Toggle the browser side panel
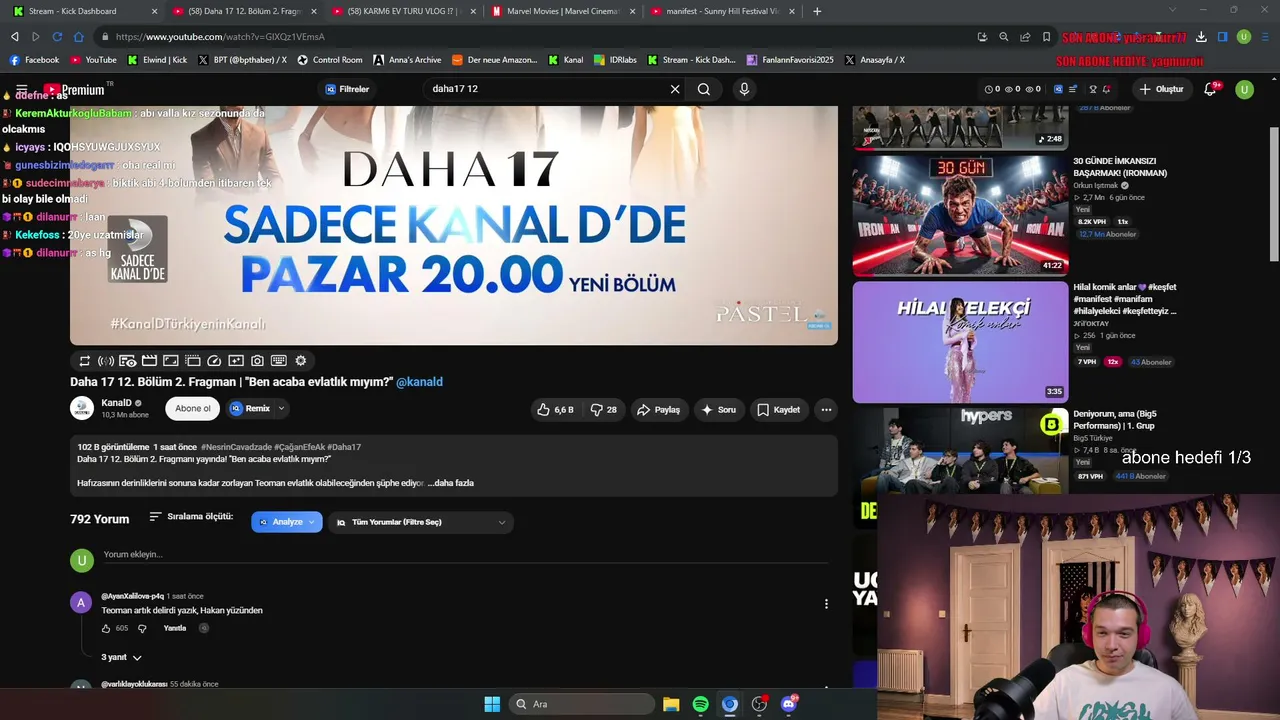This screenshot has width=1280, height=720. tap(1222, 37)
